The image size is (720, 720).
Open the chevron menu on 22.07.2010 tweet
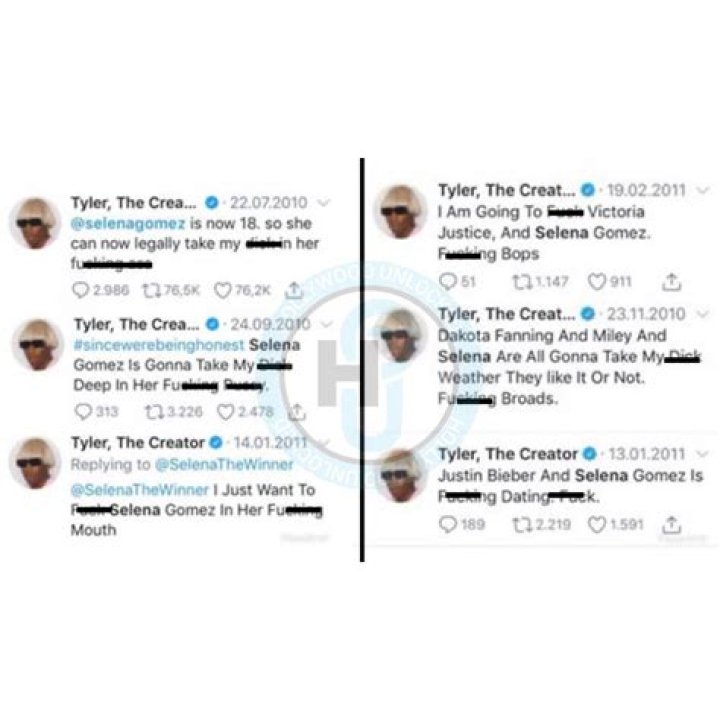pyautogui.click(x=324, y=202)
